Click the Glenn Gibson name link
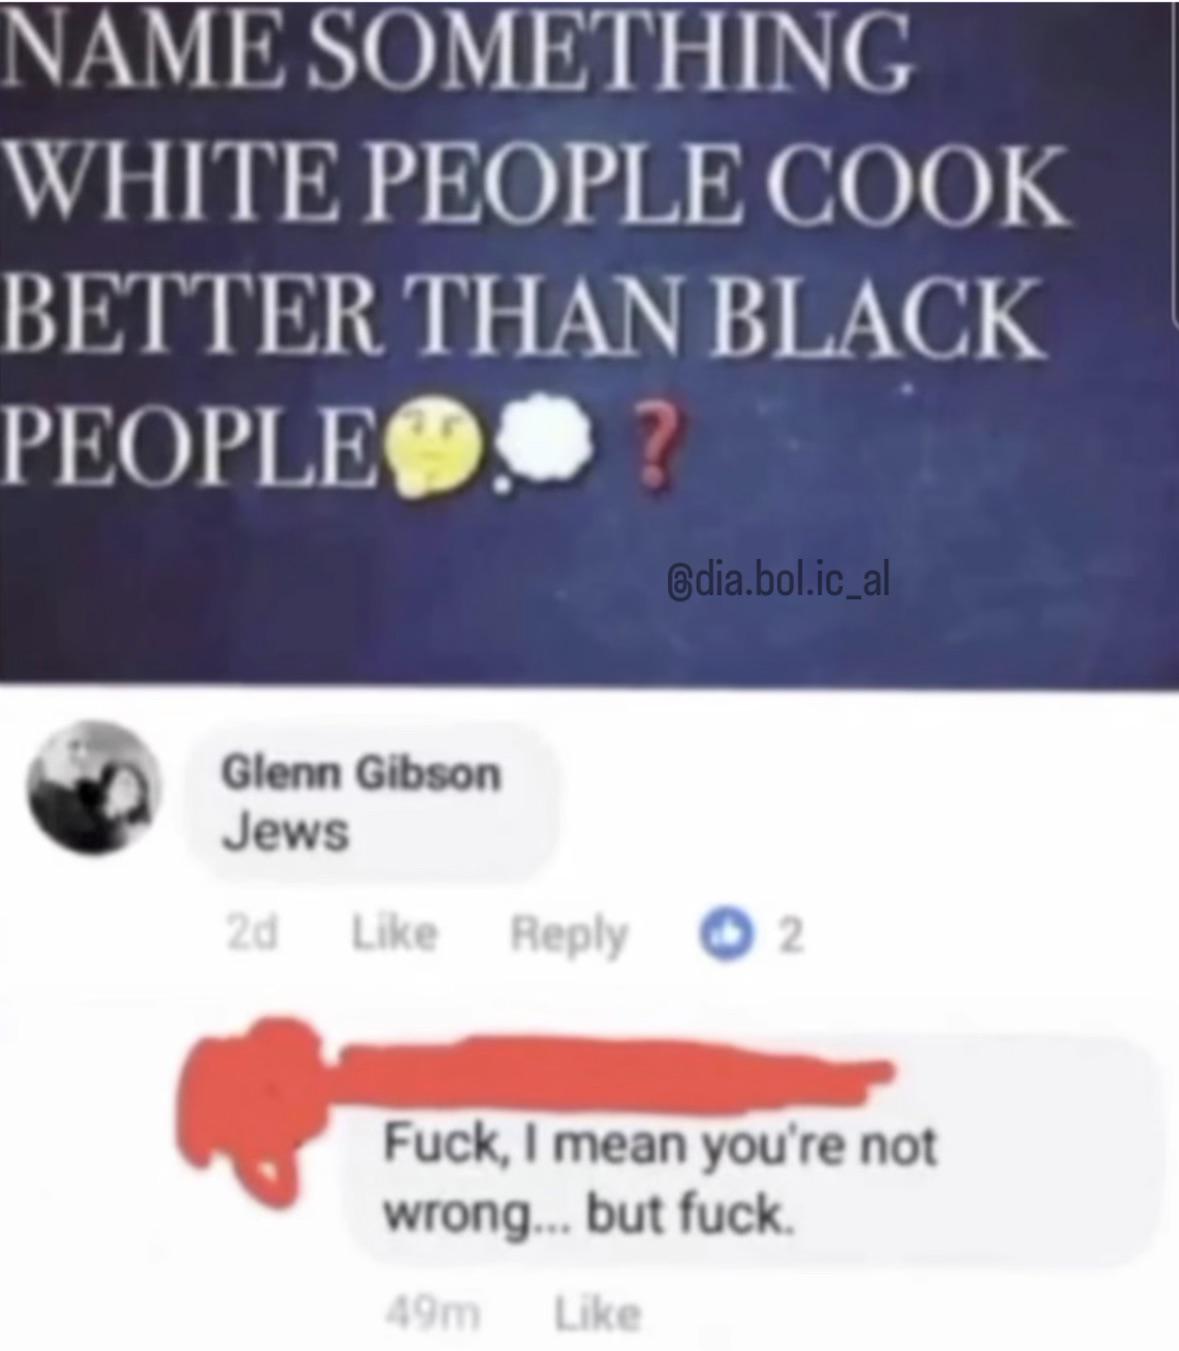Viewport: 1179px width, 1351px height. pos(360,773)
